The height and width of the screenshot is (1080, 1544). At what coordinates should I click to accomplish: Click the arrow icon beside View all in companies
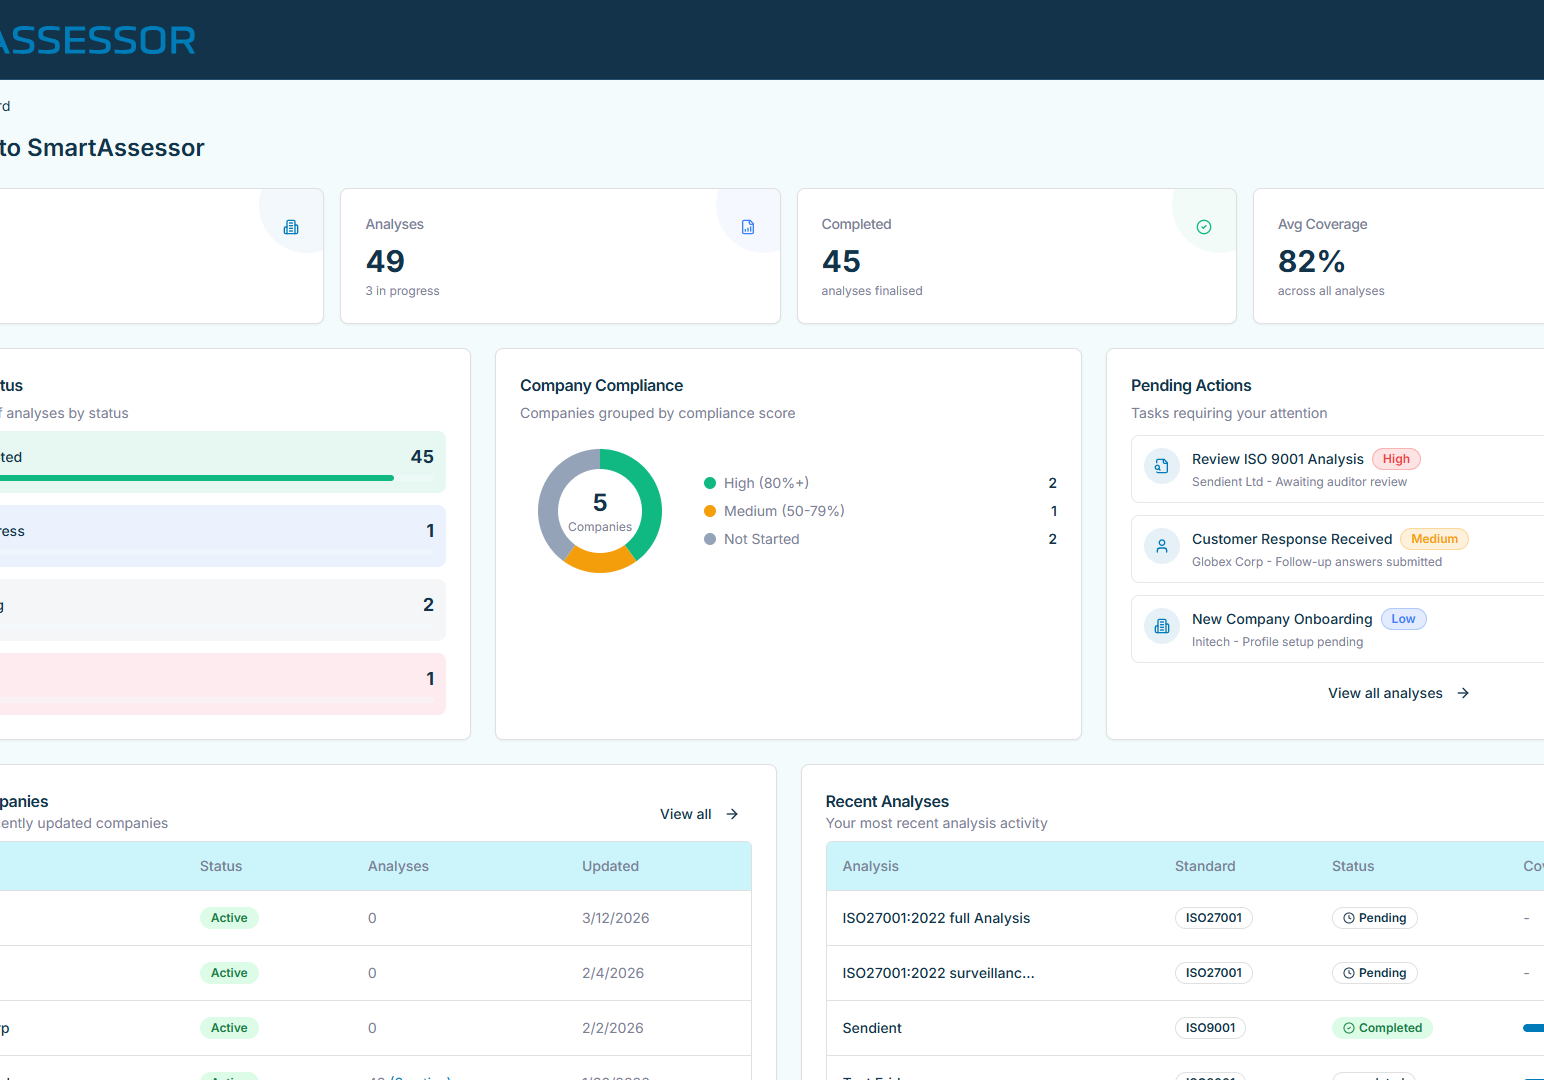click(x=731, y=814)
